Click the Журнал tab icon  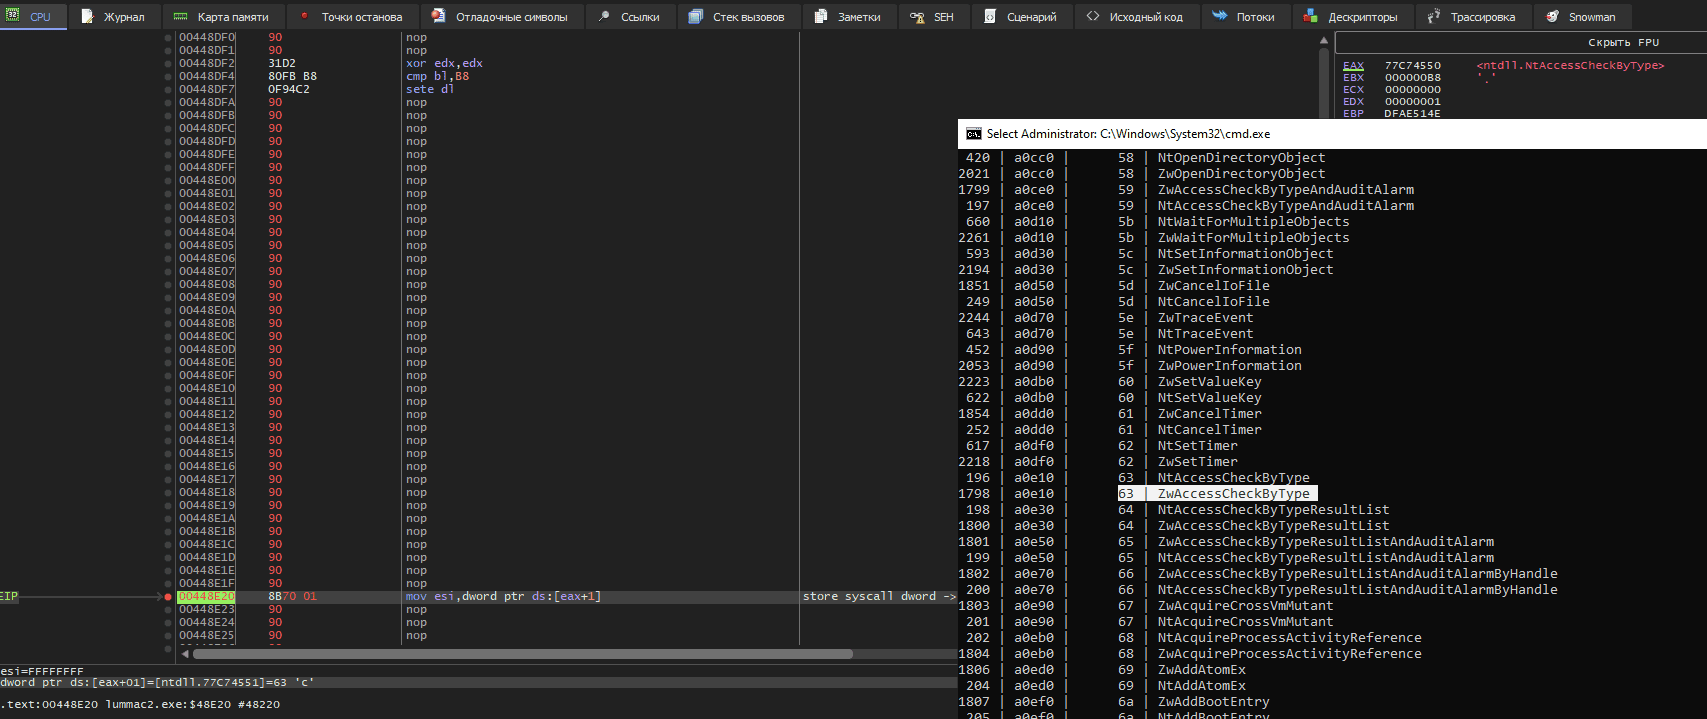pyautogui.click(x=87, y=16)
